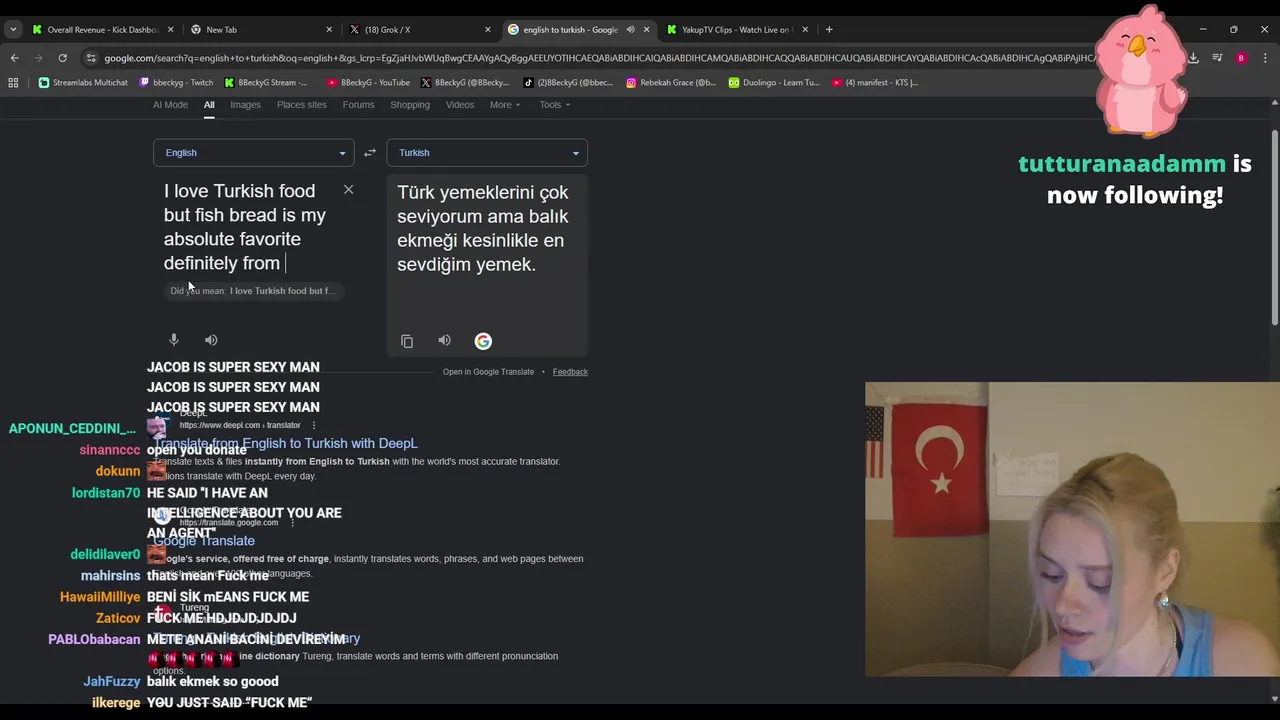Open 'Translate from English to Turkish with DeepL' result

[285, 443]
